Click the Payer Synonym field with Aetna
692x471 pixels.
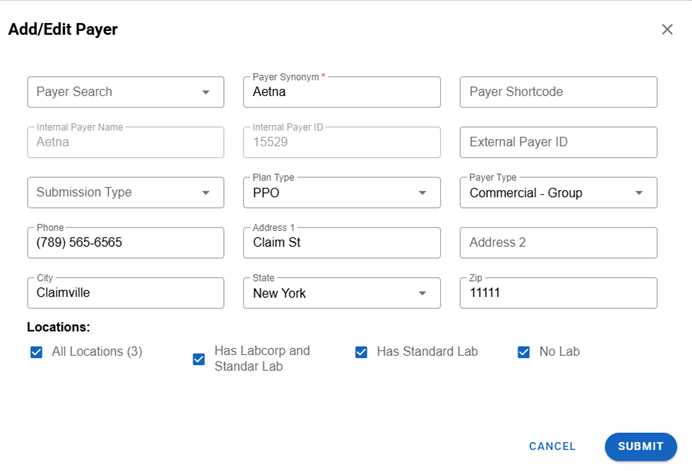(341, 92)
